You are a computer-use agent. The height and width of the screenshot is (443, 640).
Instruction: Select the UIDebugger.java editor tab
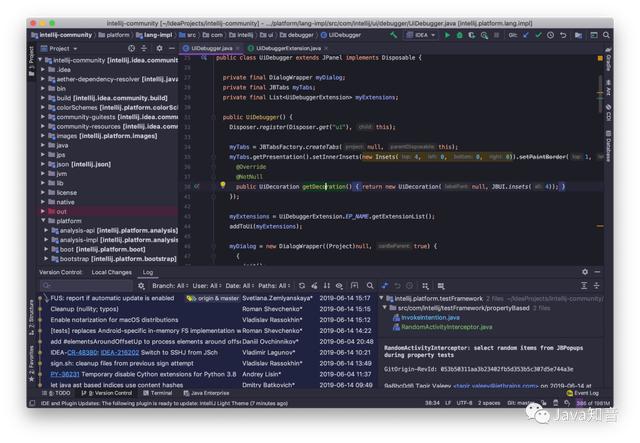pyautogui.click(x=211, y=48)
